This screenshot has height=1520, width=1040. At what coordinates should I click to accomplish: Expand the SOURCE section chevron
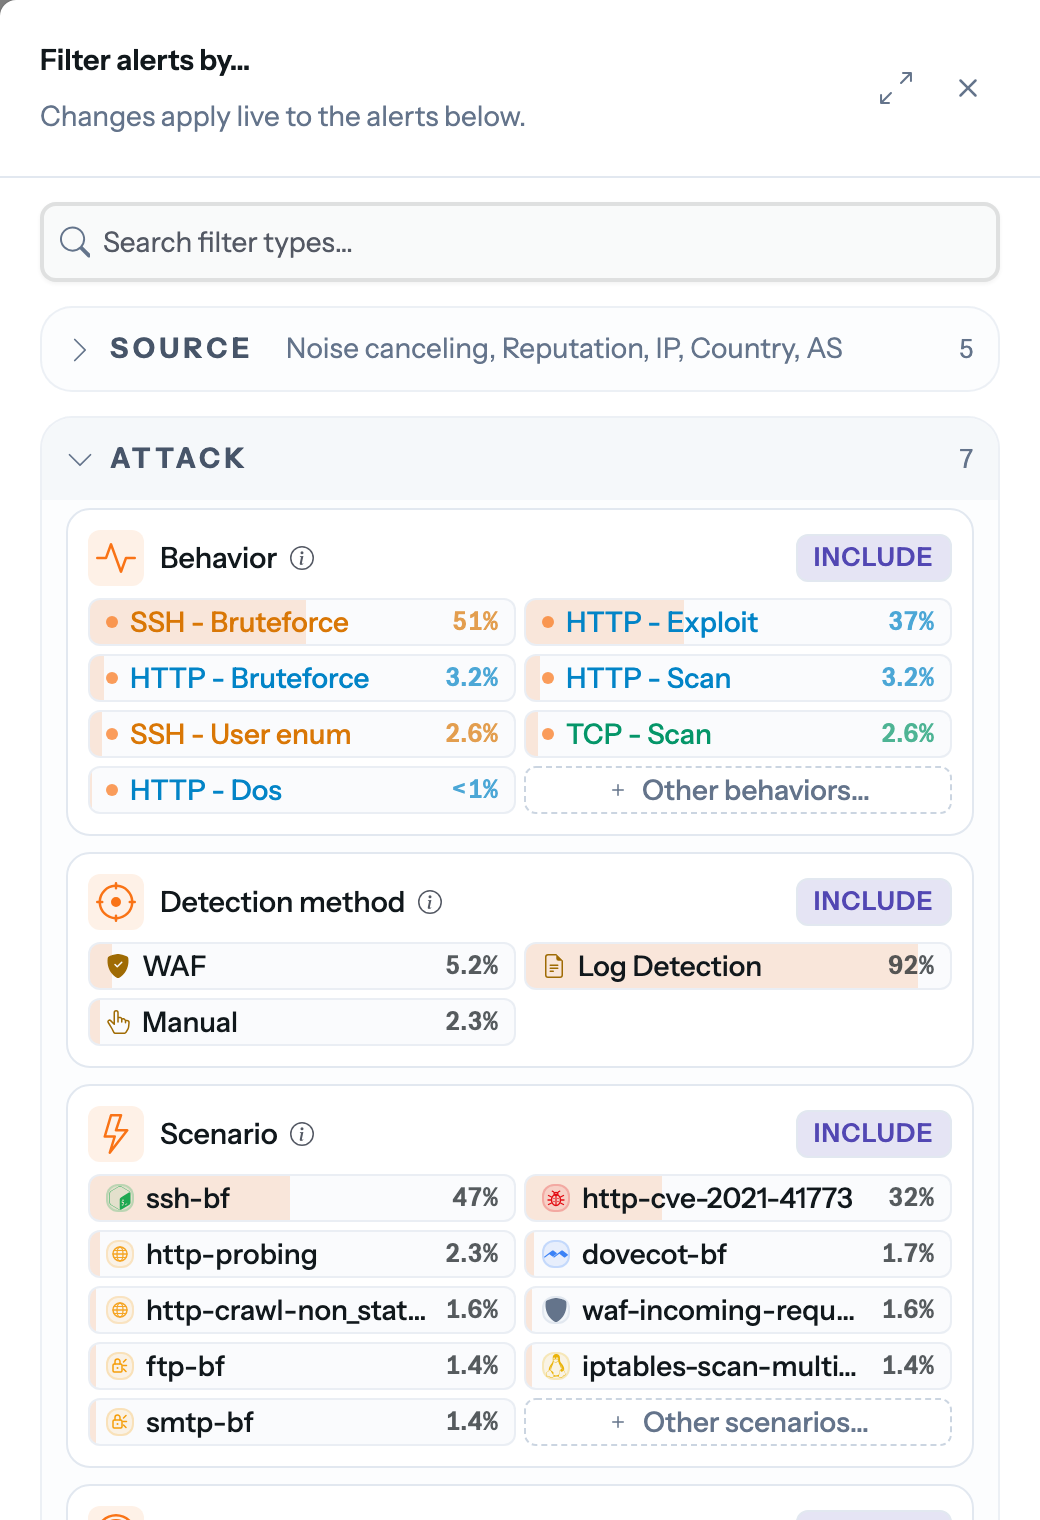click(x=79, y=349)
